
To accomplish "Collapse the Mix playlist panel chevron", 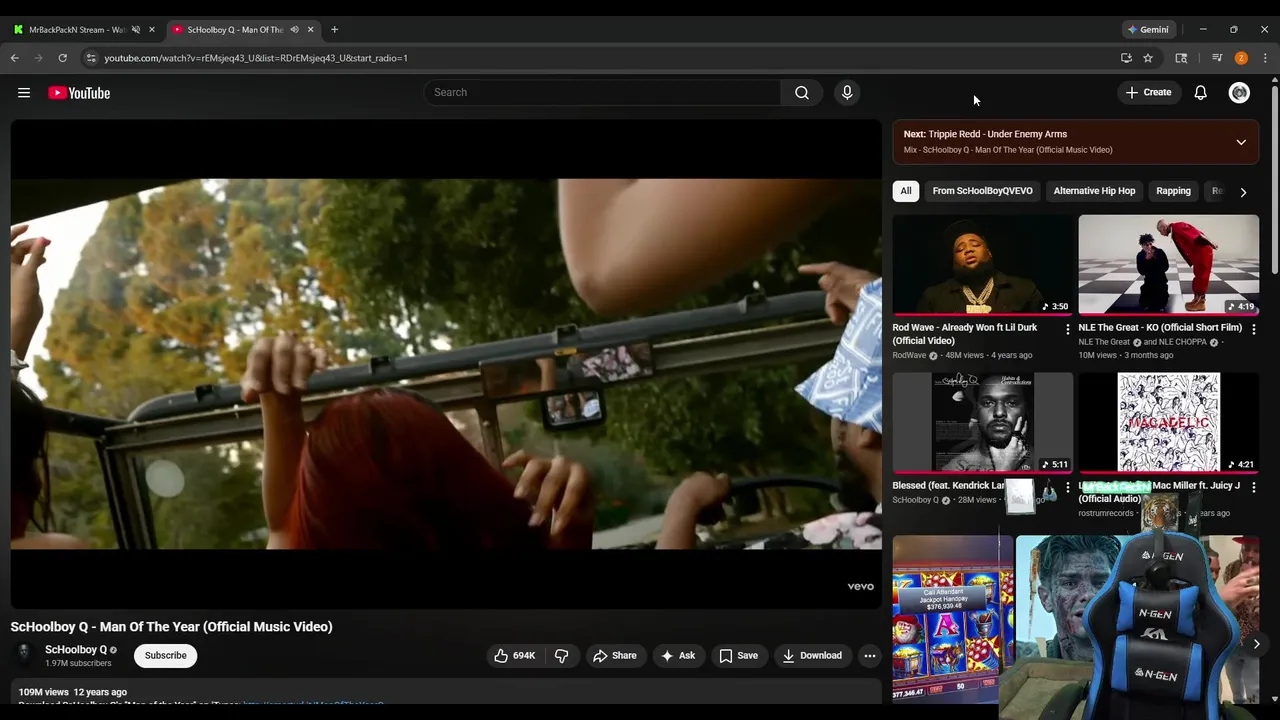I will pos(1241,142).
